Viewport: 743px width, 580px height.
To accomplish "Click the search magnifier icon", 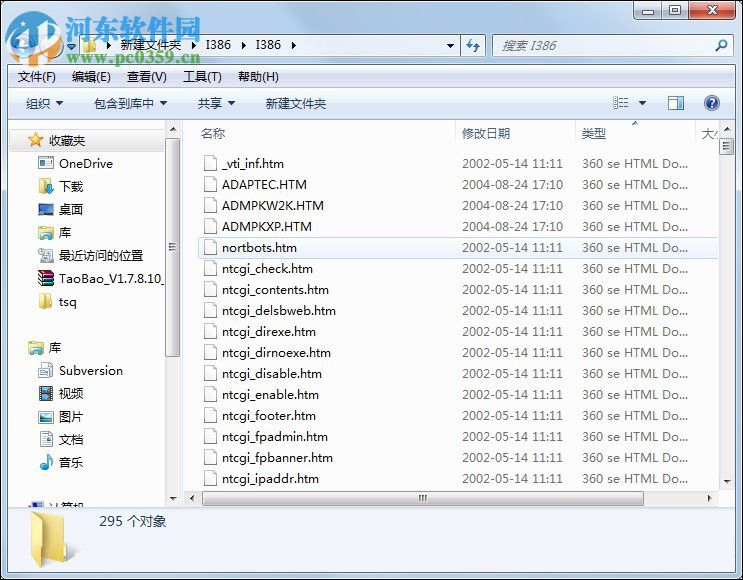I will coord(721,45).
